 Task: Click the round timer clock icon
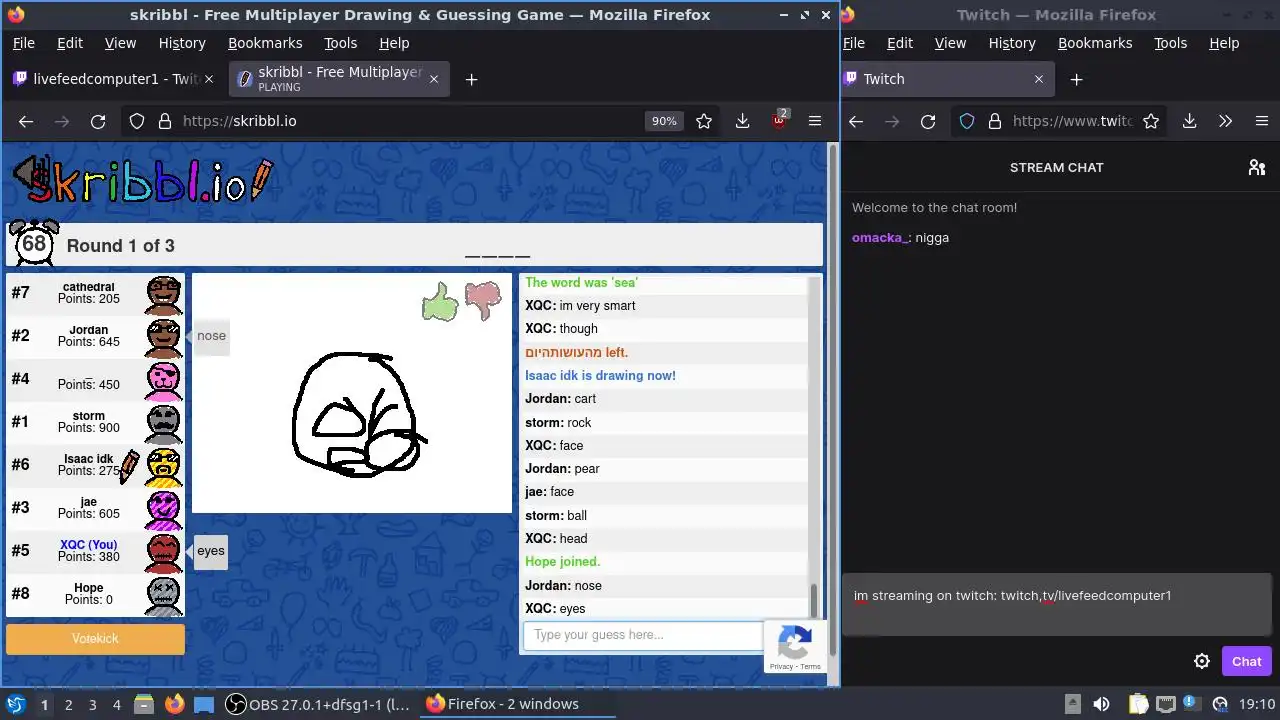click(33, 243)
